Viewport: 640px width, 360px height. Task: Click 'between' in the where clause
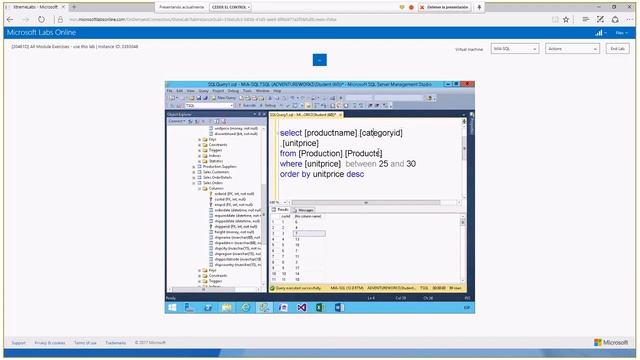[361, 164]
